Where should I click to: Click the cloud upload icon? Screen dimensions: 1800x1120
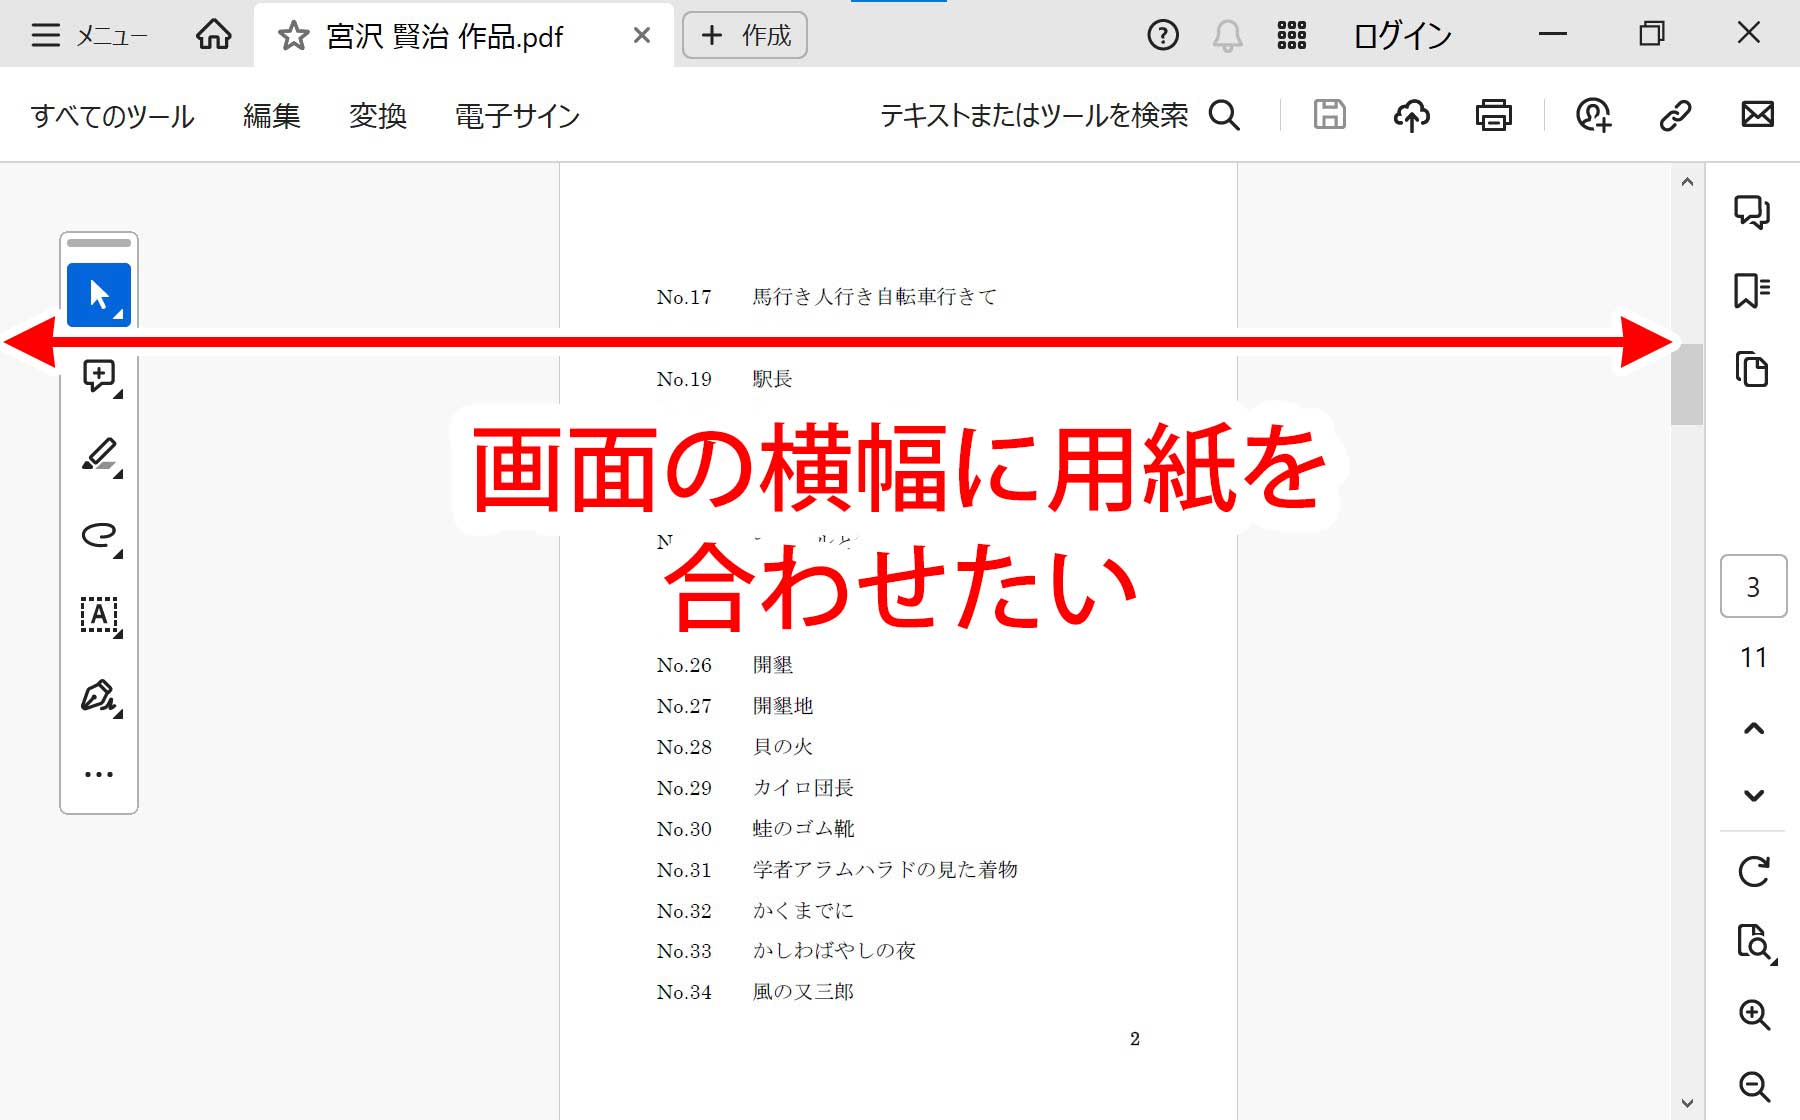(x=1411, y=116)
